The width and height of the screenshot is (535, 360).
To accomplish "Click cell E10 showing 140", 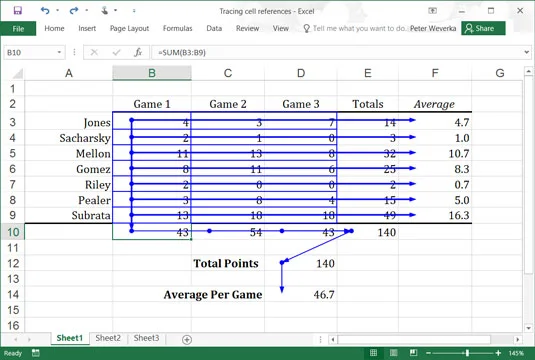I will 368,232.
